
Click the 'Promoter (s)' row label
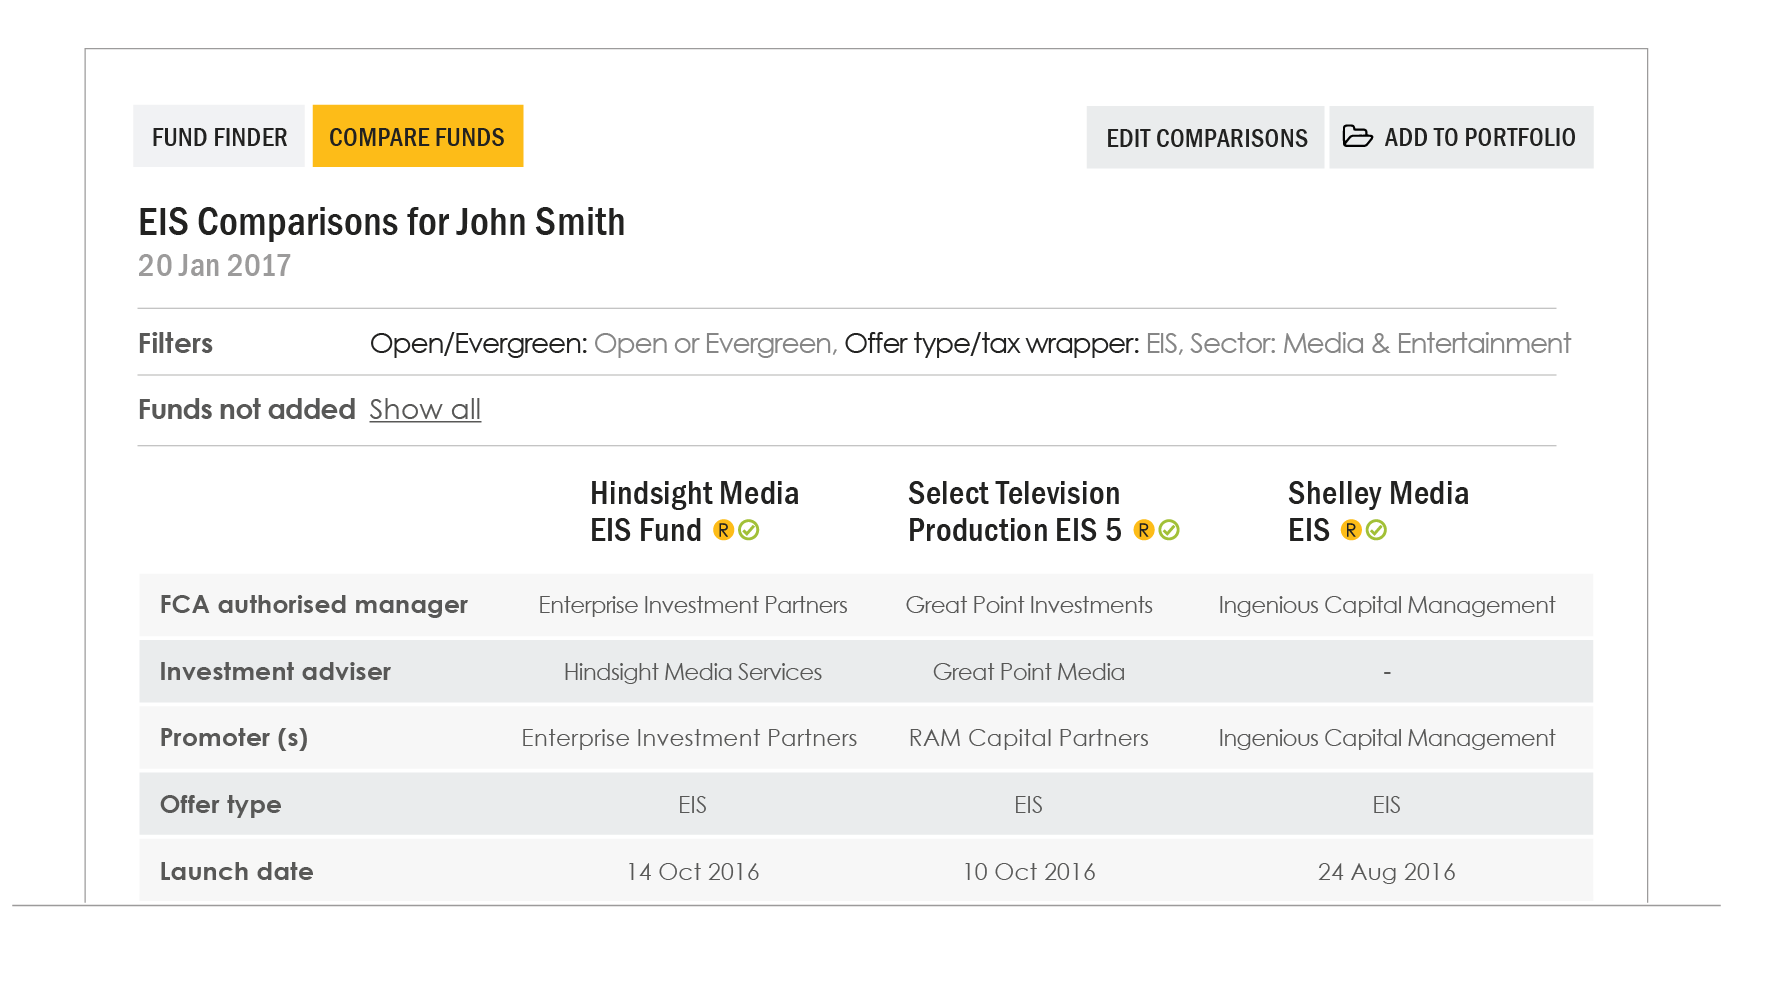coord(234,738)
